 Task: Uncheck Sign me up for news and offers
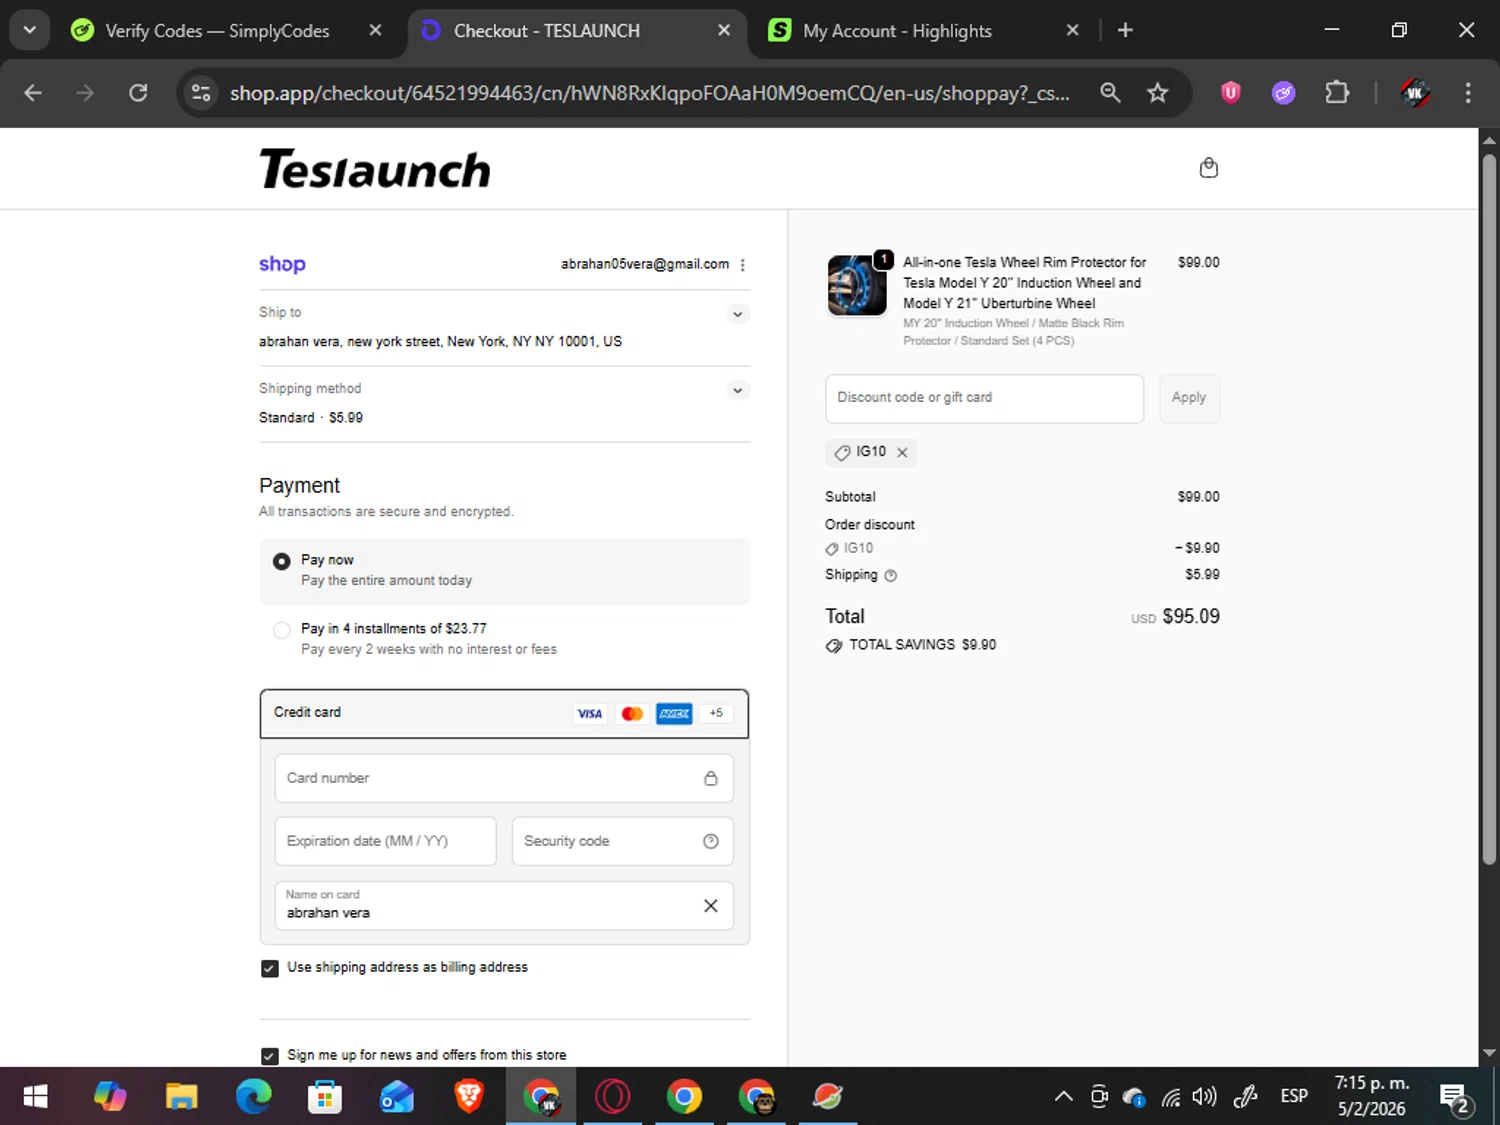270,1056
